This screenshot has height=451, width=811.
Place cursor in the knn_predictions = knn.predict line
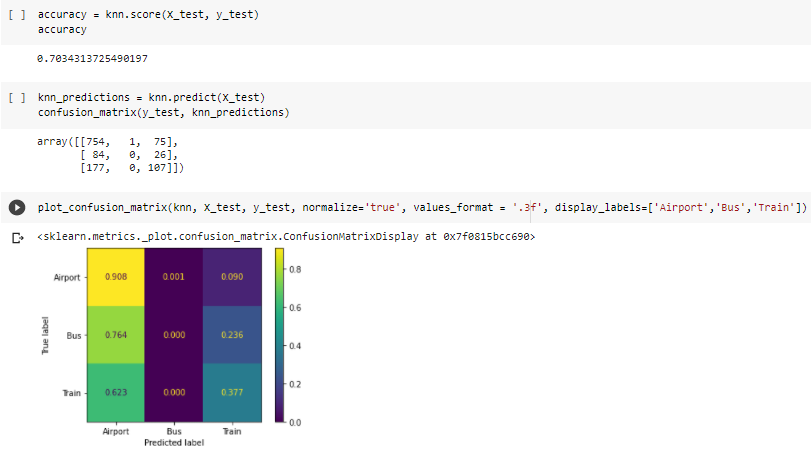(150, 97)
